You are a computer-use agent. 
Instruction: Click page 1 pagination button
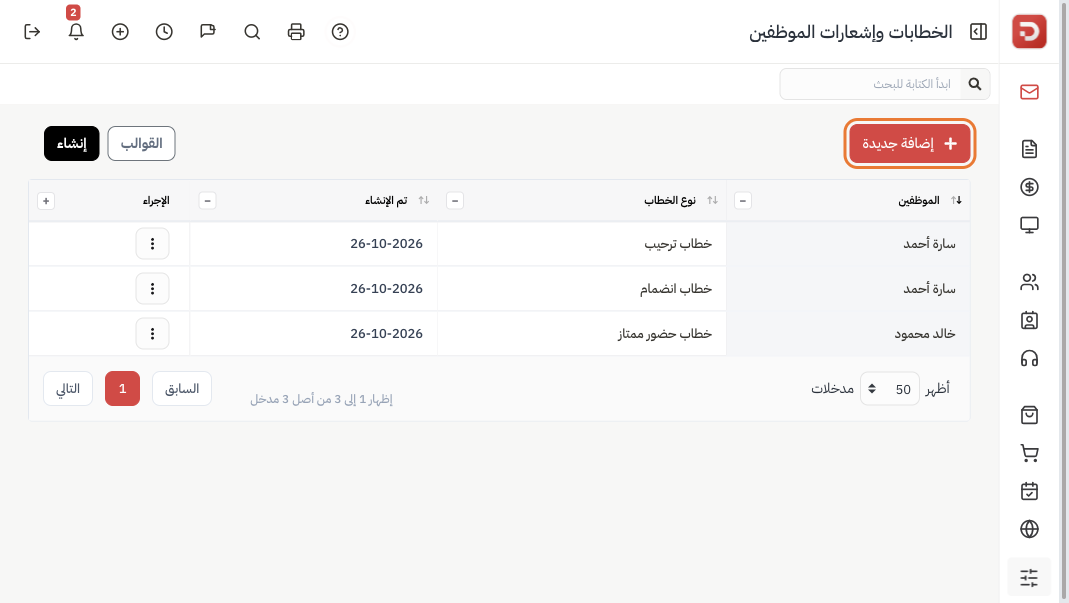[x=122, y=389]
